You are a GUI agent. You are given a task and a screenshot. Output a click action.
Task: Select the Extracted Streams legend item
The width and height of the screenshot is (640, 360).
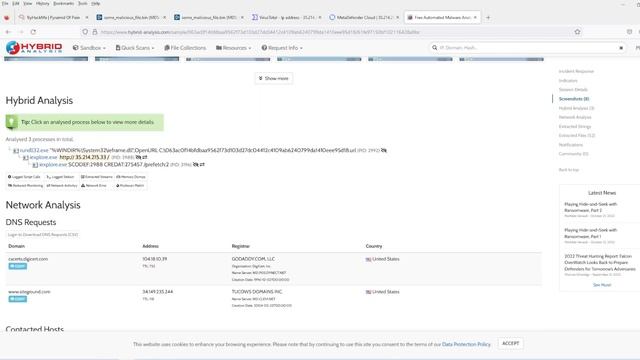tap(96, 177)
